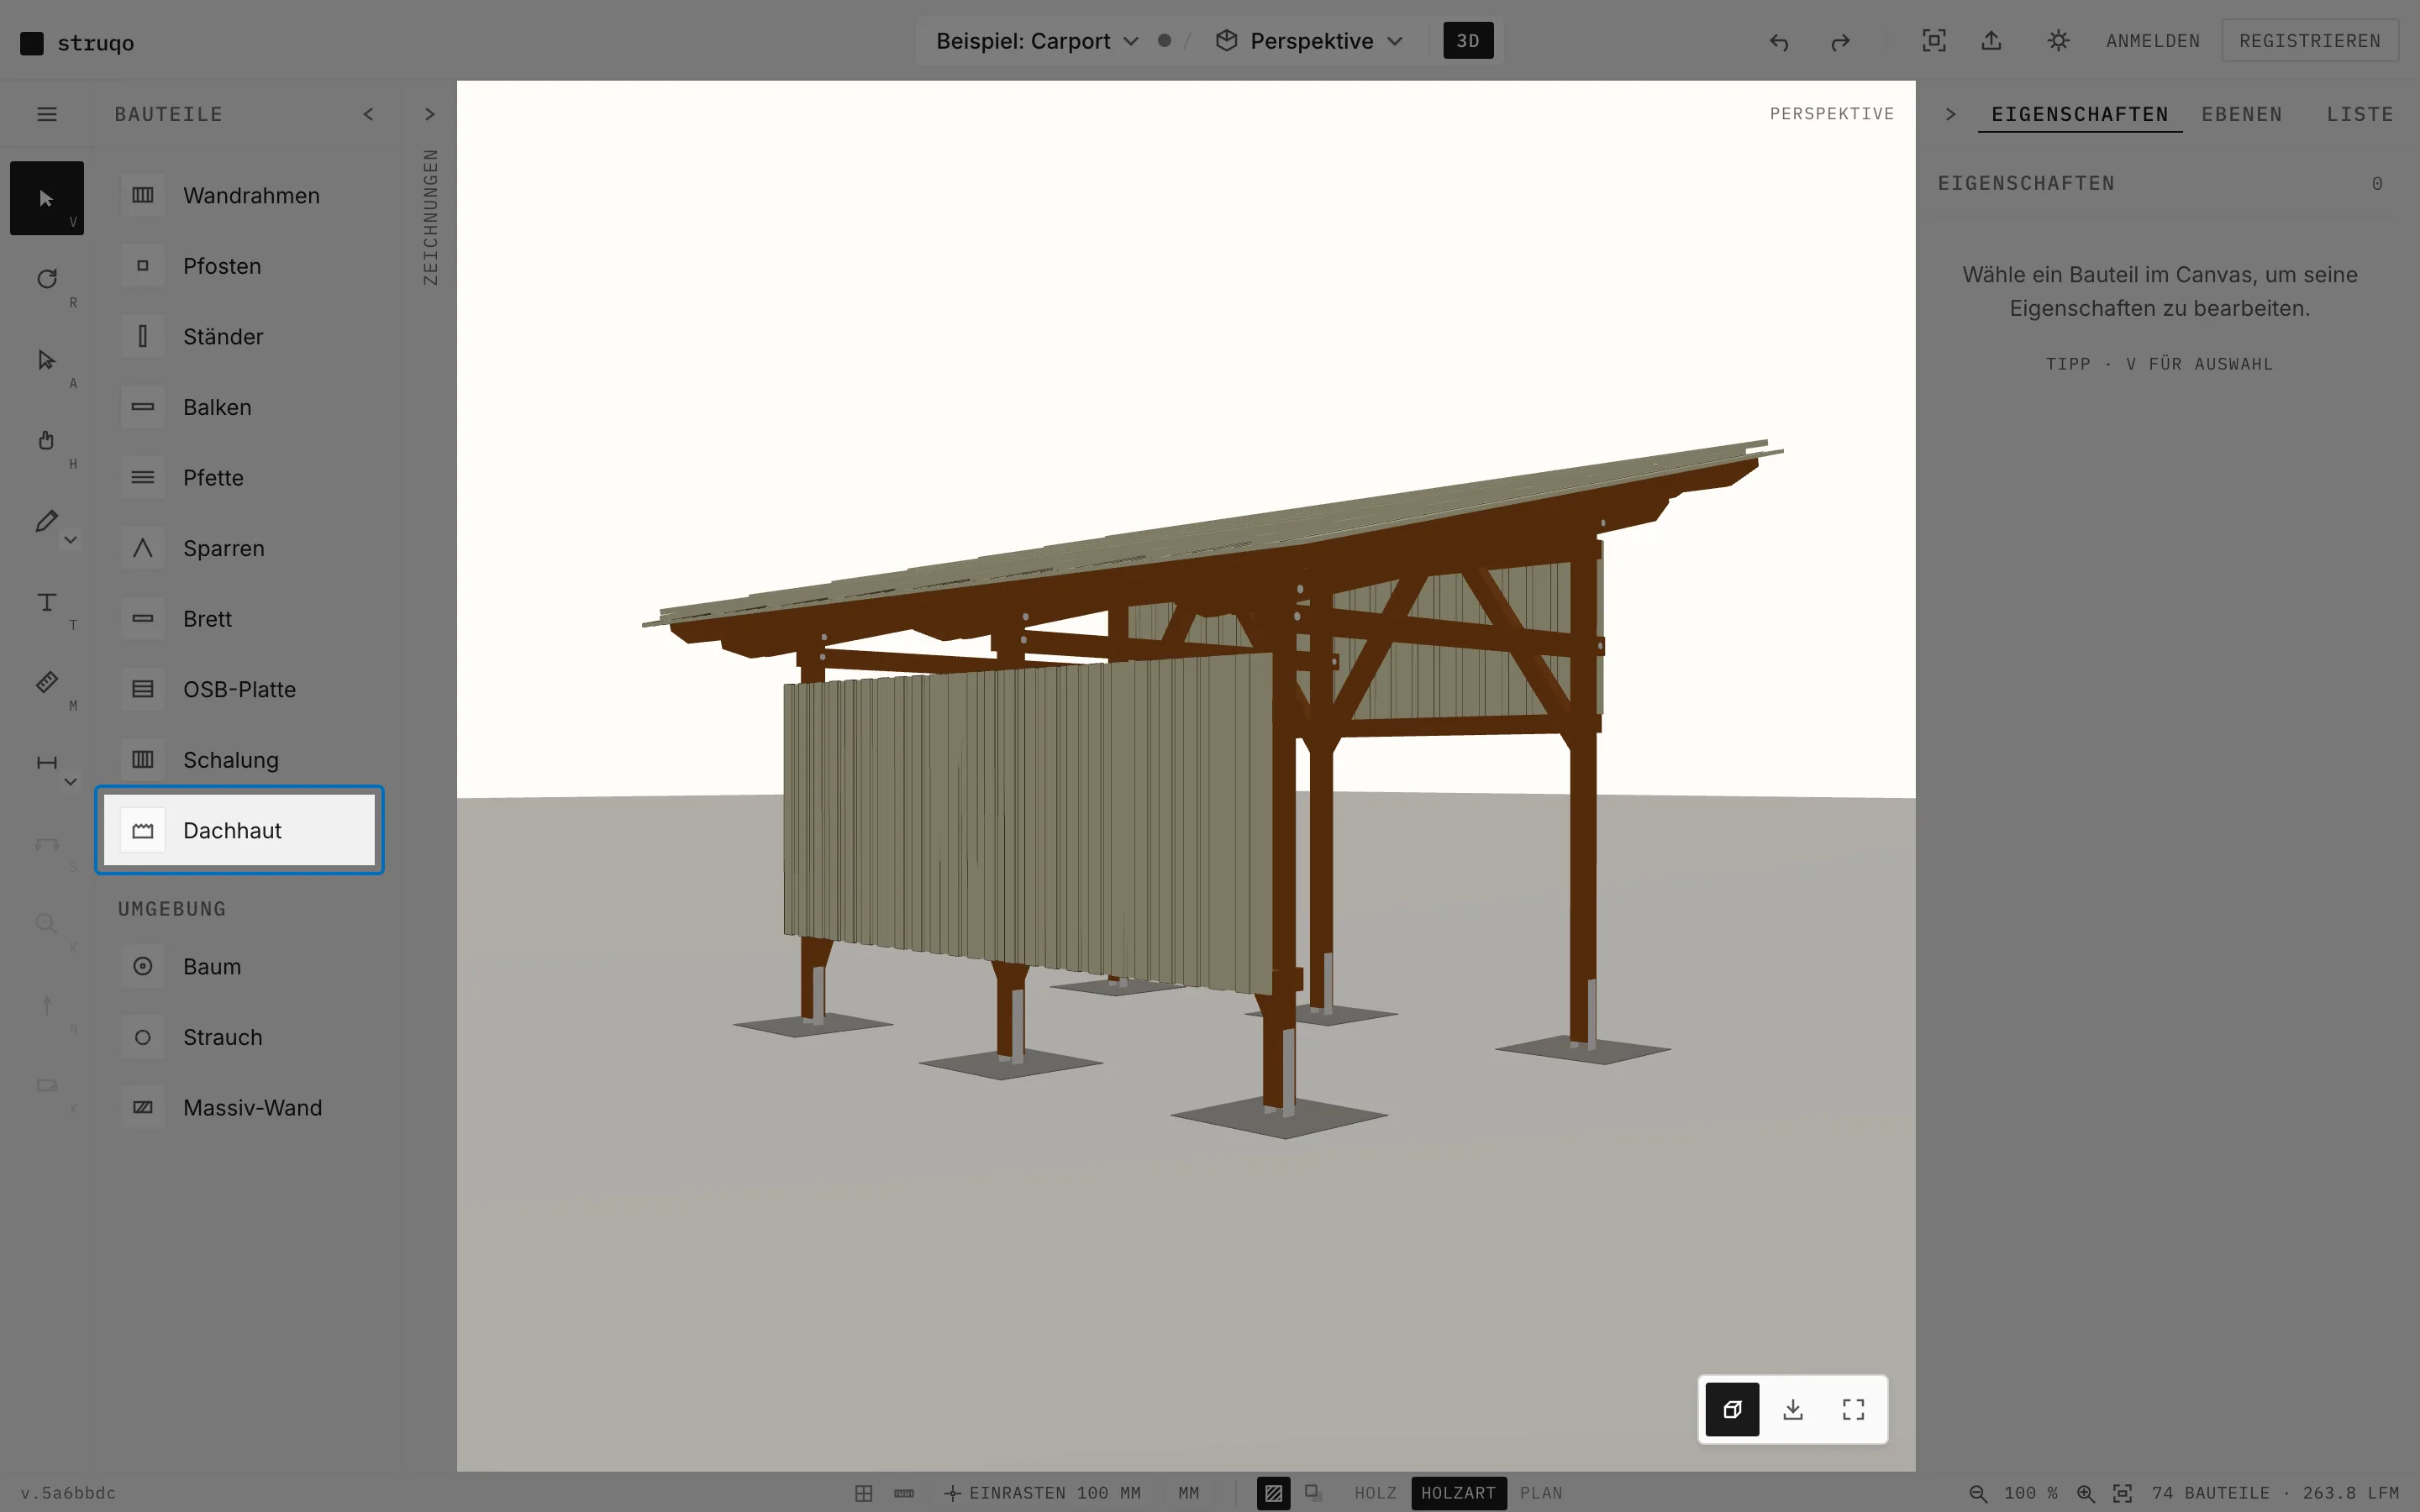Pick the hand pan tool (H)
This screenshot has width=2420, height=1512.
[46, 440]
